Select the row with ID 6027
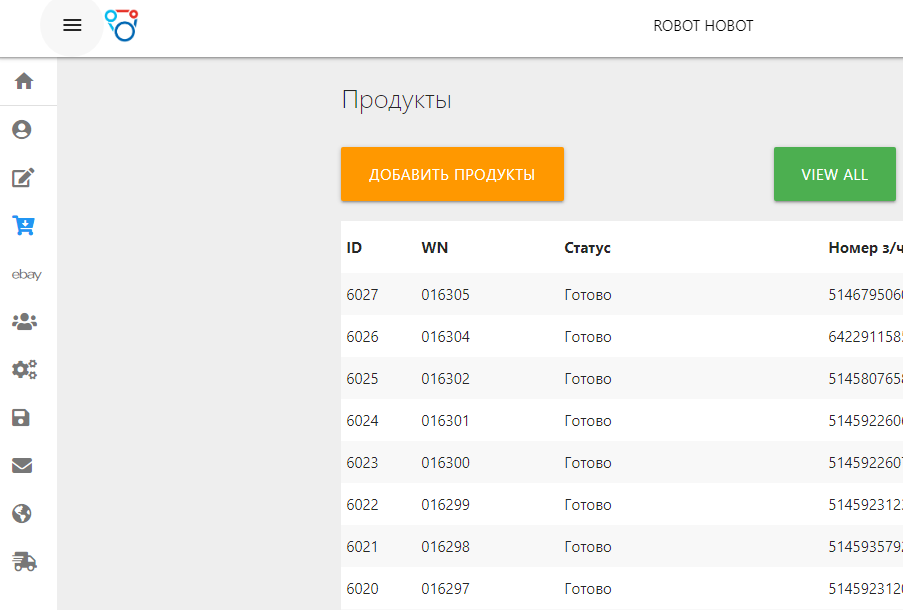 pos(361,294)
